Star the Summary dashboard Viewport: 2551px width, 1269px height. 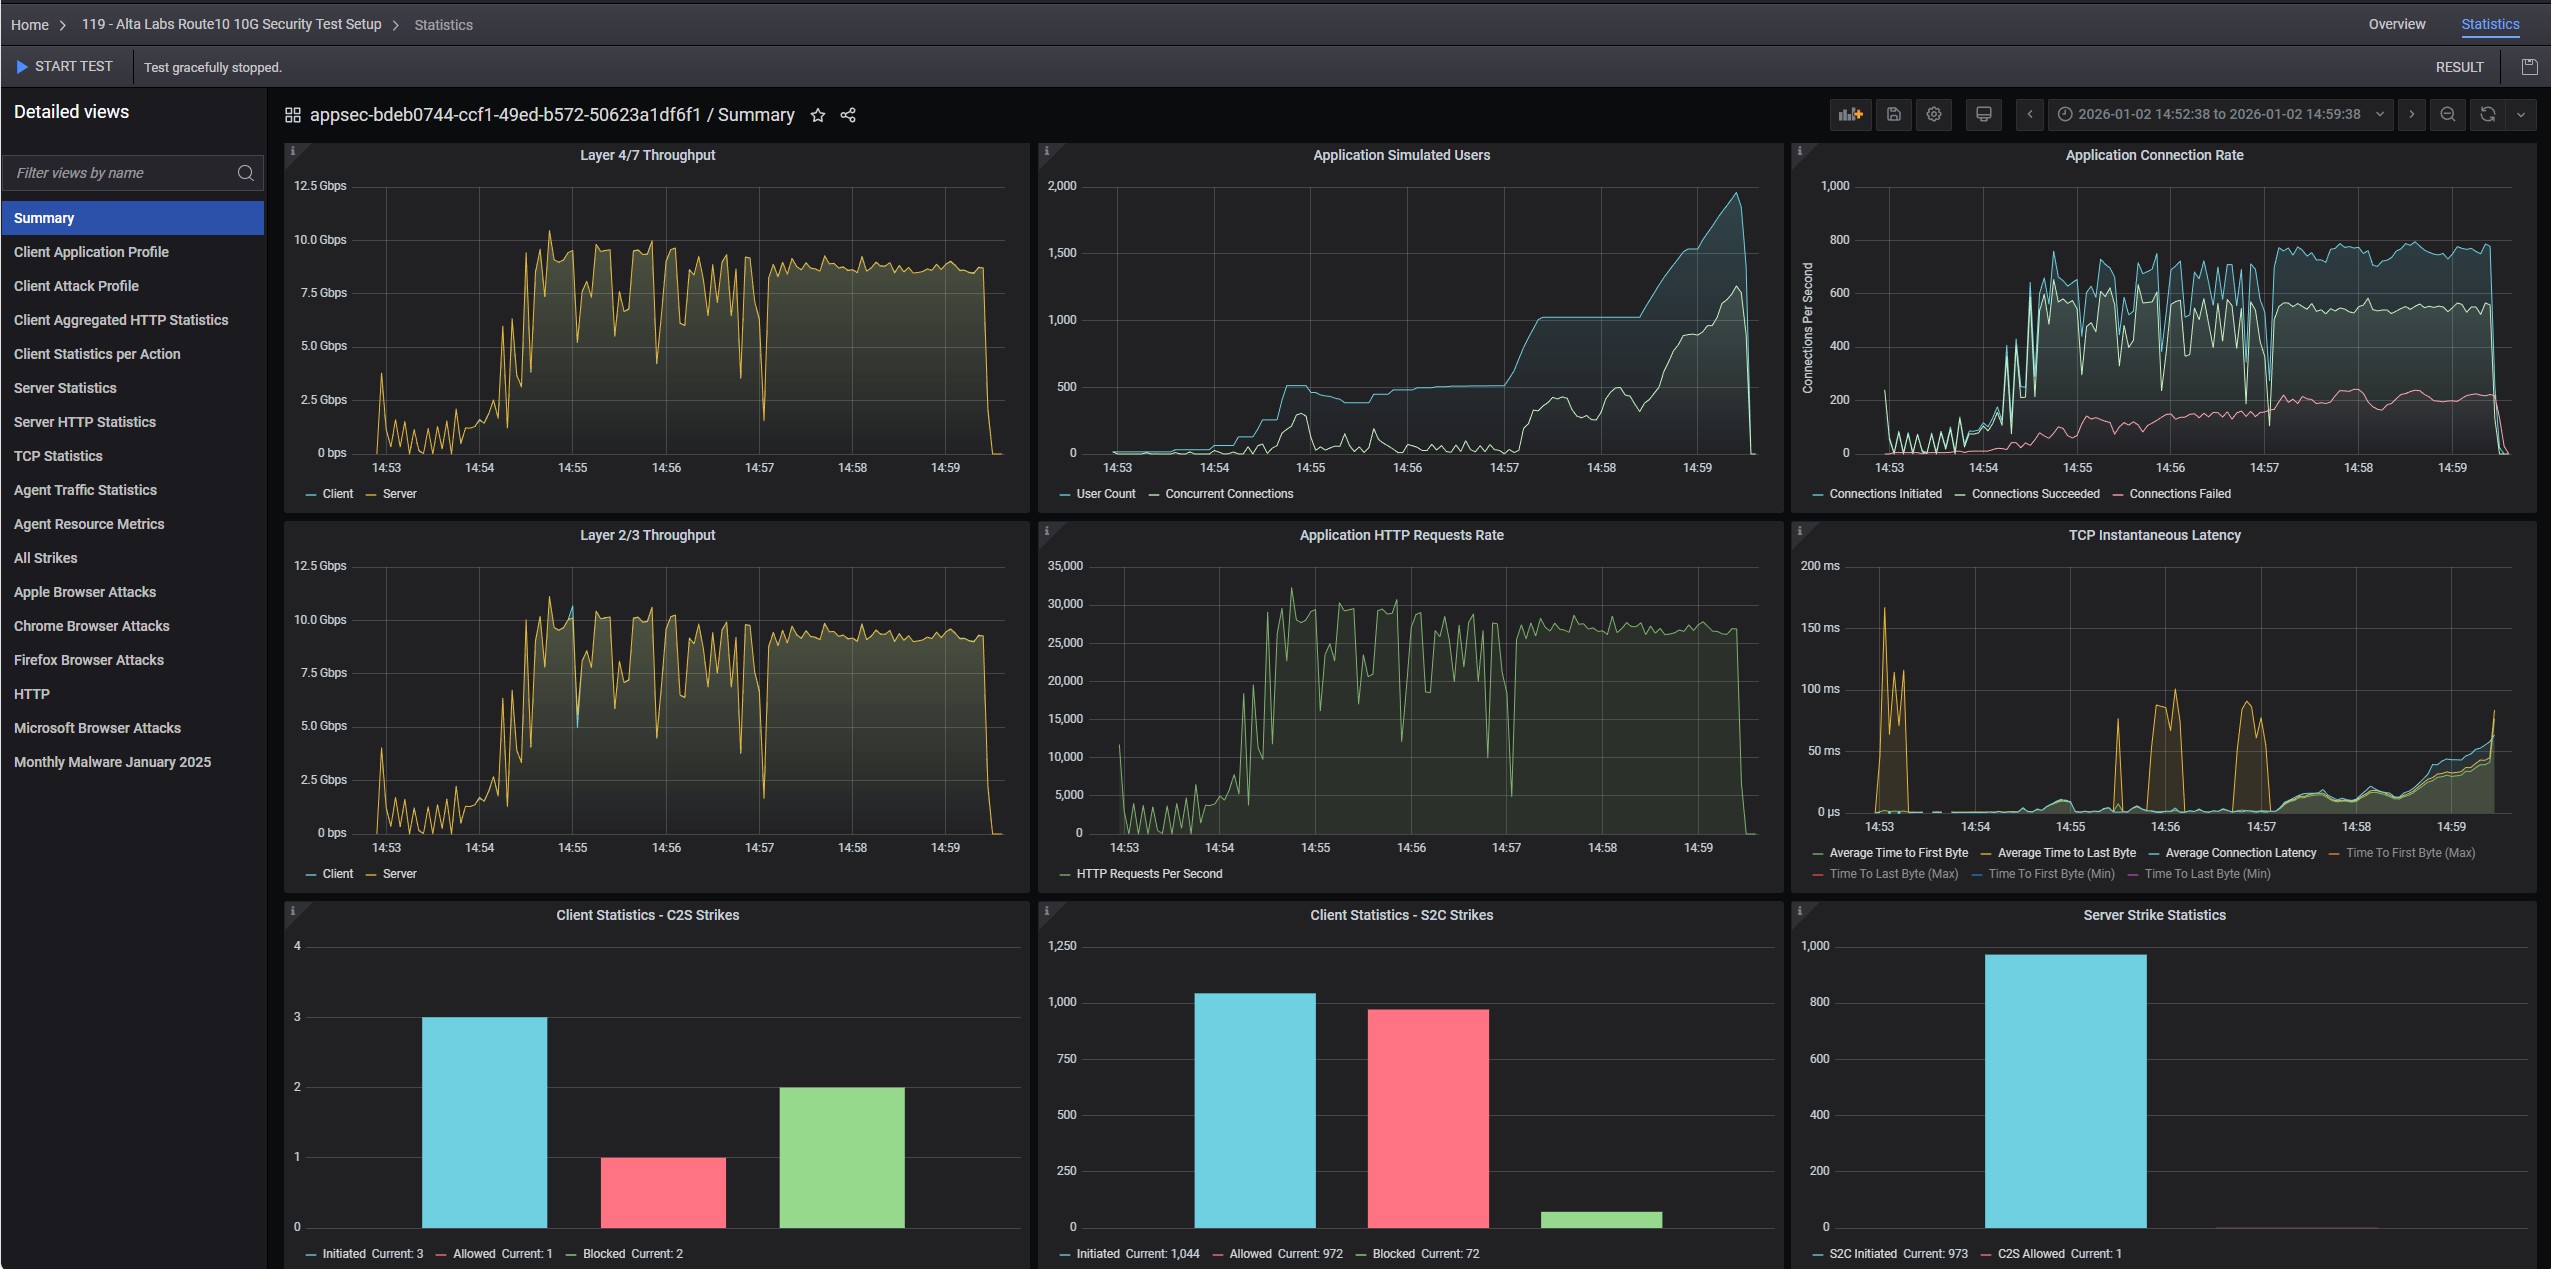(817, 116)
